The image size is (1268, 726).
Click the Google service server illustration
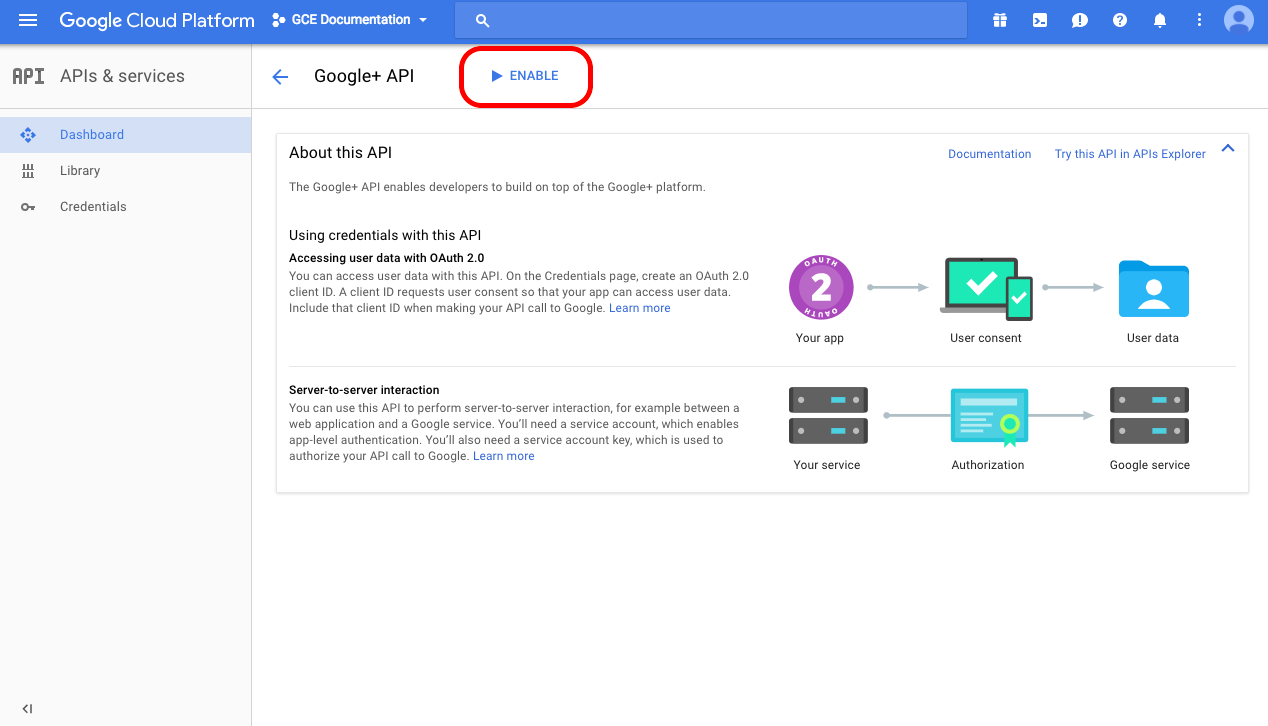[1149, 415]
